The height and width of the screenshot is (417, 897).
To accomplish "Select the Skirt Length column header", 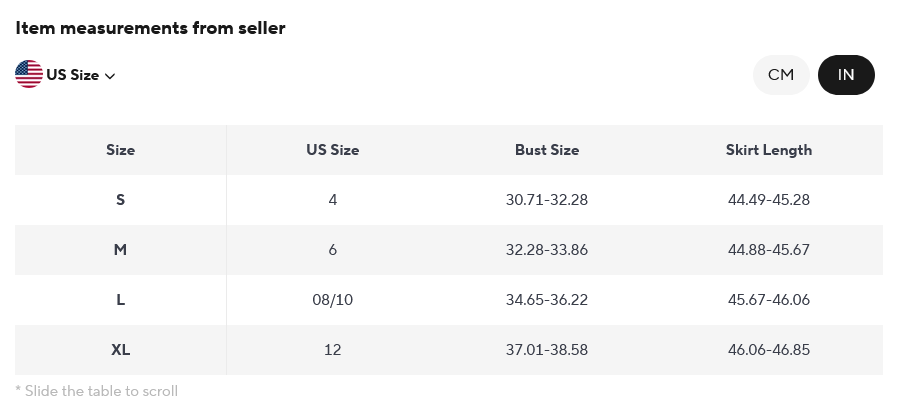I will (x=768, y=150).
